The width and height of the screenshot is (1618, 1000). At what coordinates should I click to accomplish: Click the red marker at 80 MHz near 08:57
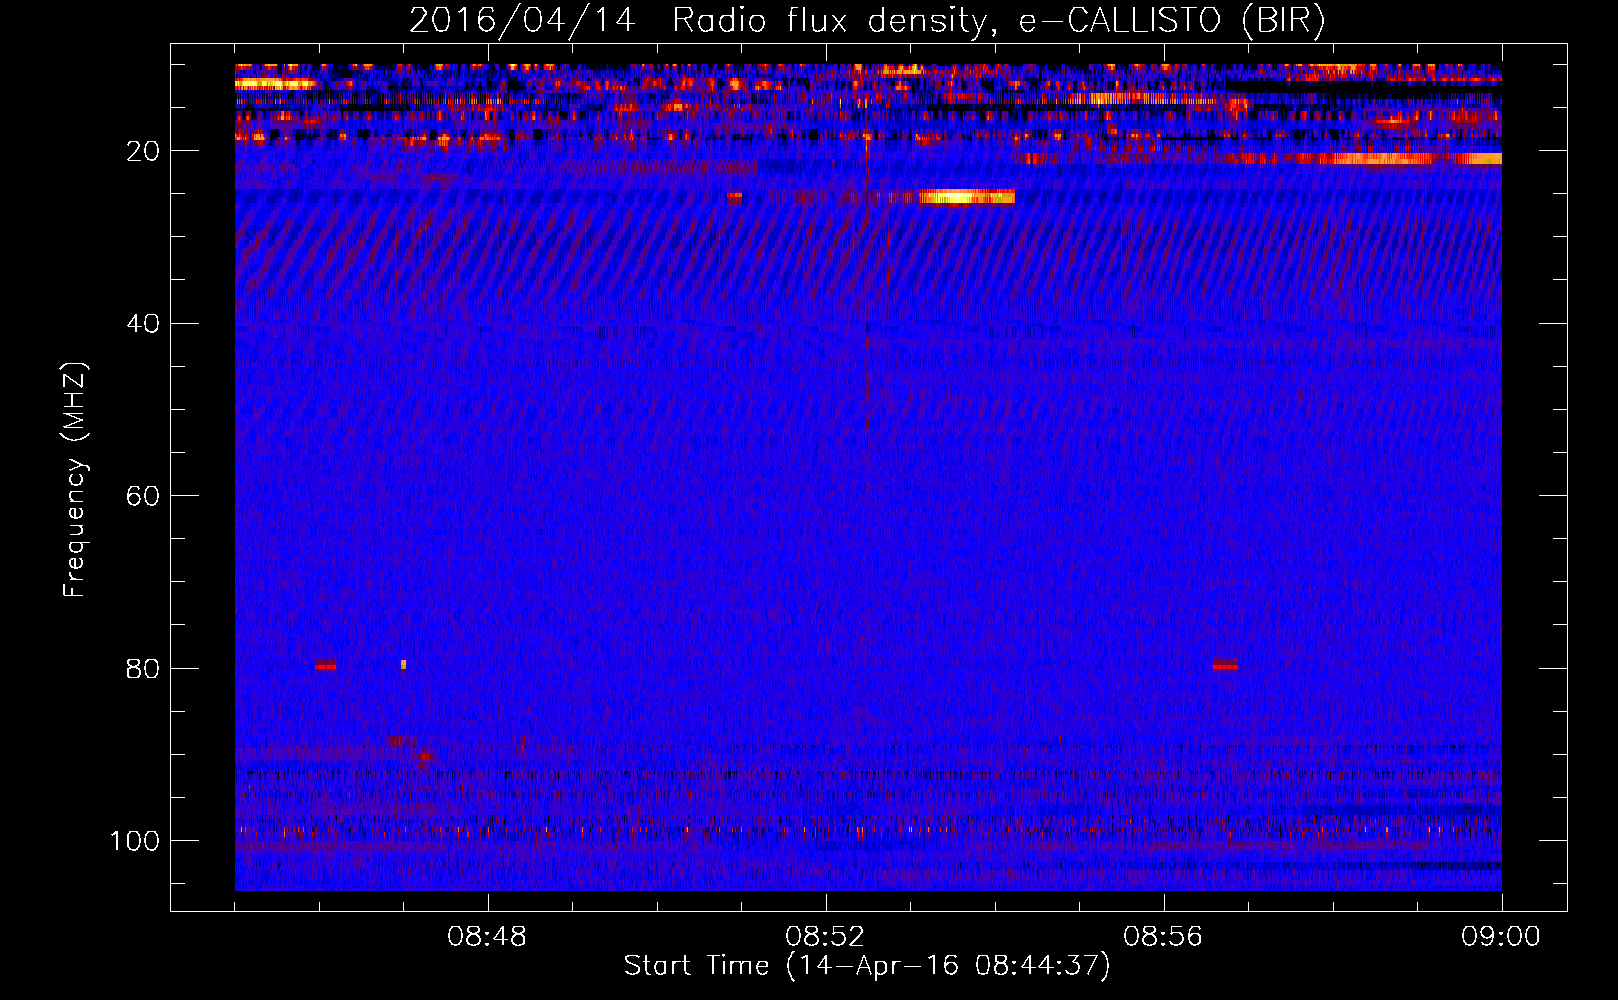(1225, 665)
